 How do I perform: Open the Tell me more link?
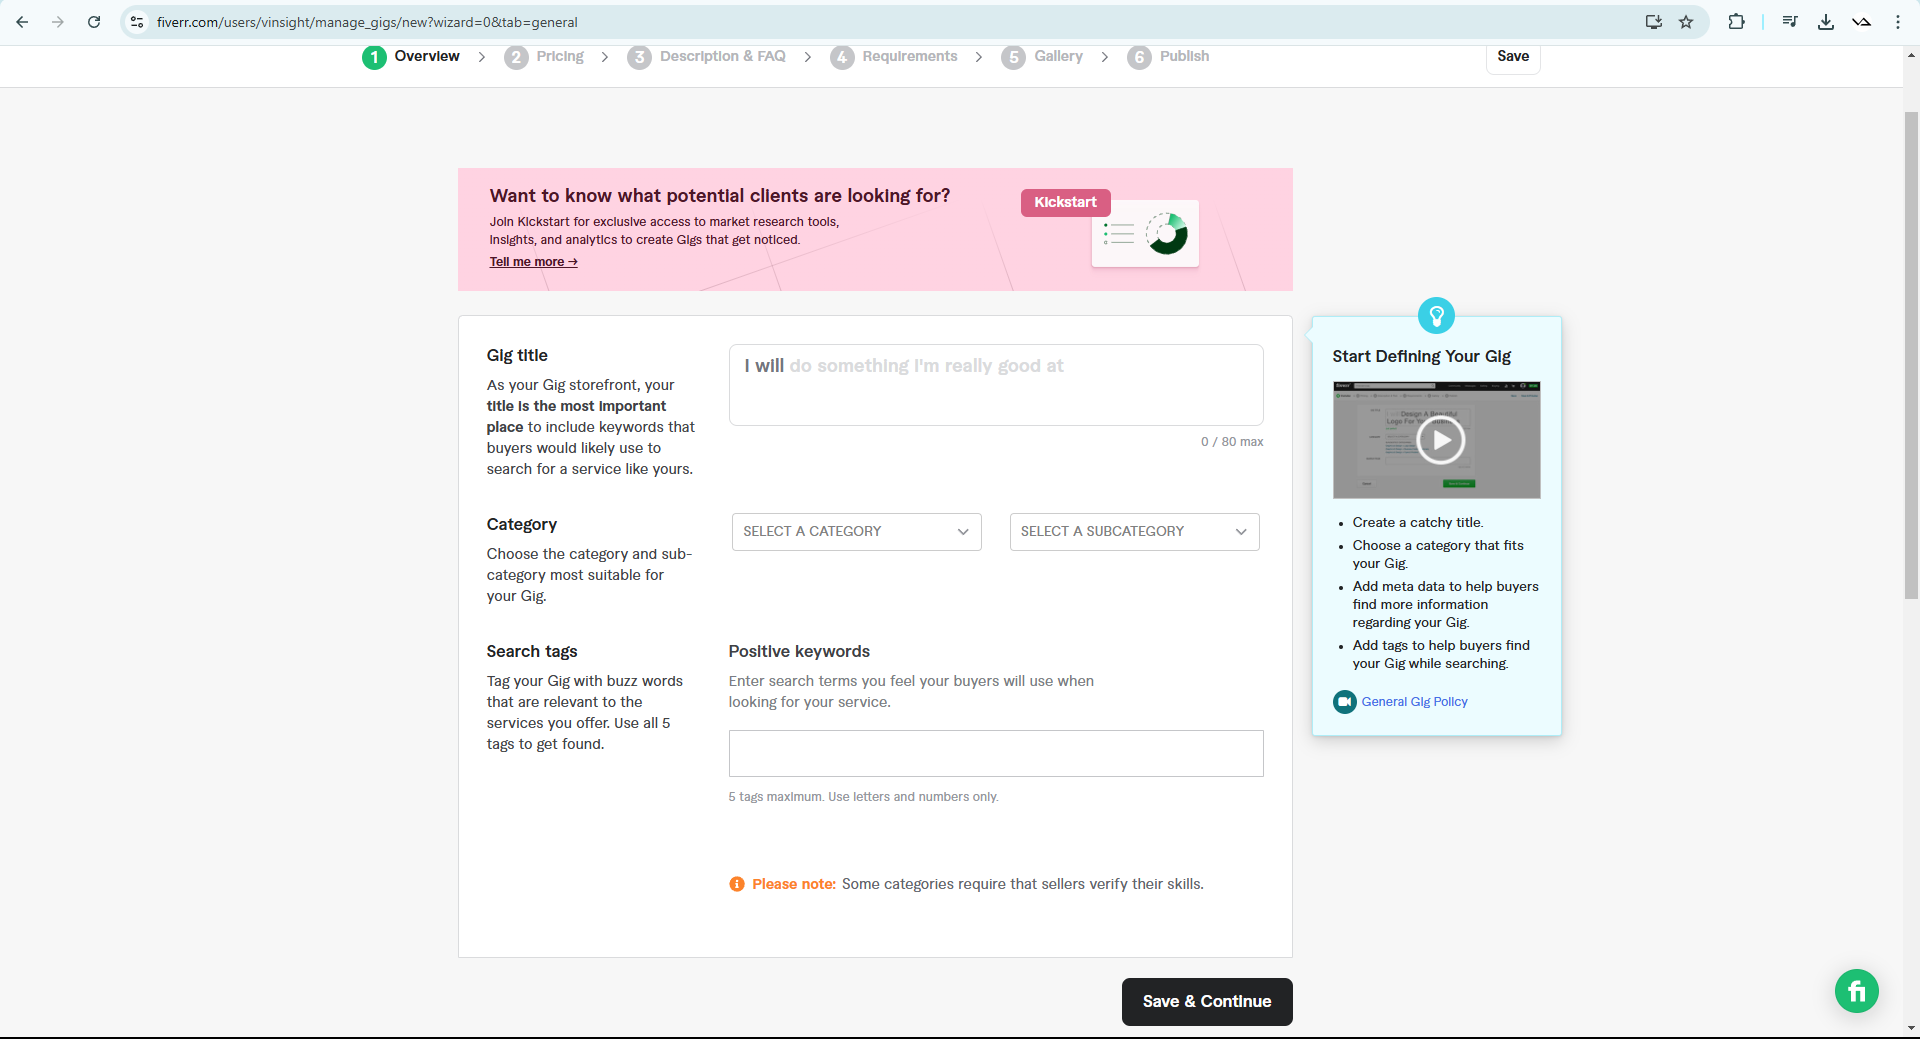533,262
